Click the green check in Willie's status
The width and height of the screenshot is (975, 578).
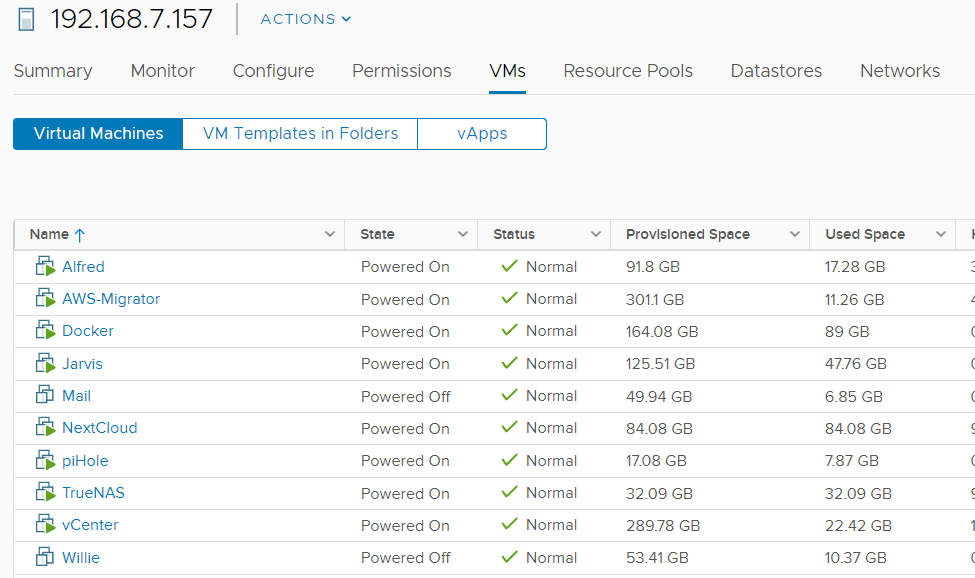click(509, 557)
